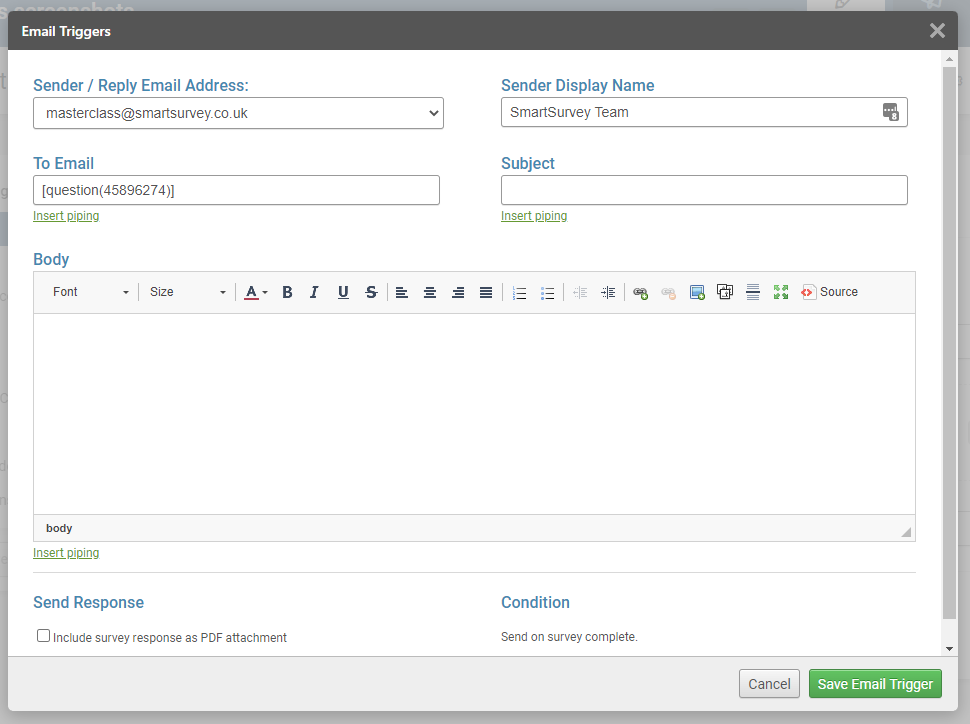Expand the Size dropdown
Screen dimensions: 970x724
click(187, 292)
